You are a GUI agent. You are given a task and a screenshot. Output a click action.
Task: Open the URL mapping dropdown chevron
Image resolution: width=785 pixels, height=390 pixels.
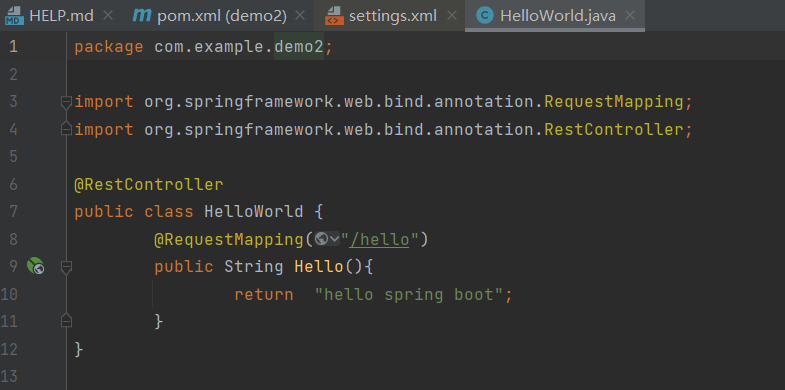point(334,240)
